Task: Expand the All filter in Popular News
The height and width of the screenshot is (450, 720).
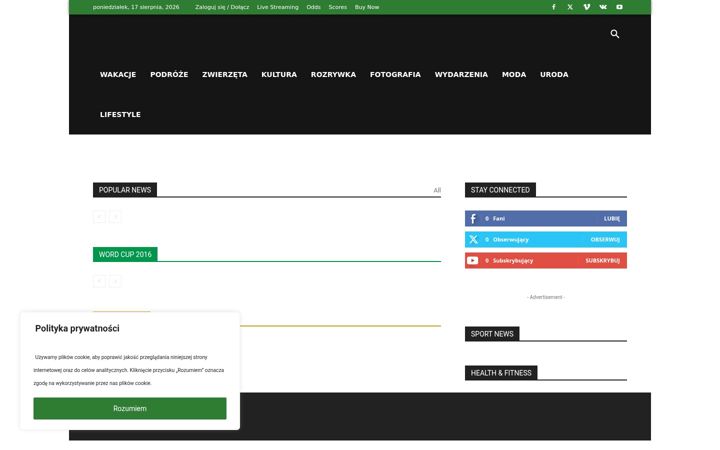Action: [x=437, y=190]
